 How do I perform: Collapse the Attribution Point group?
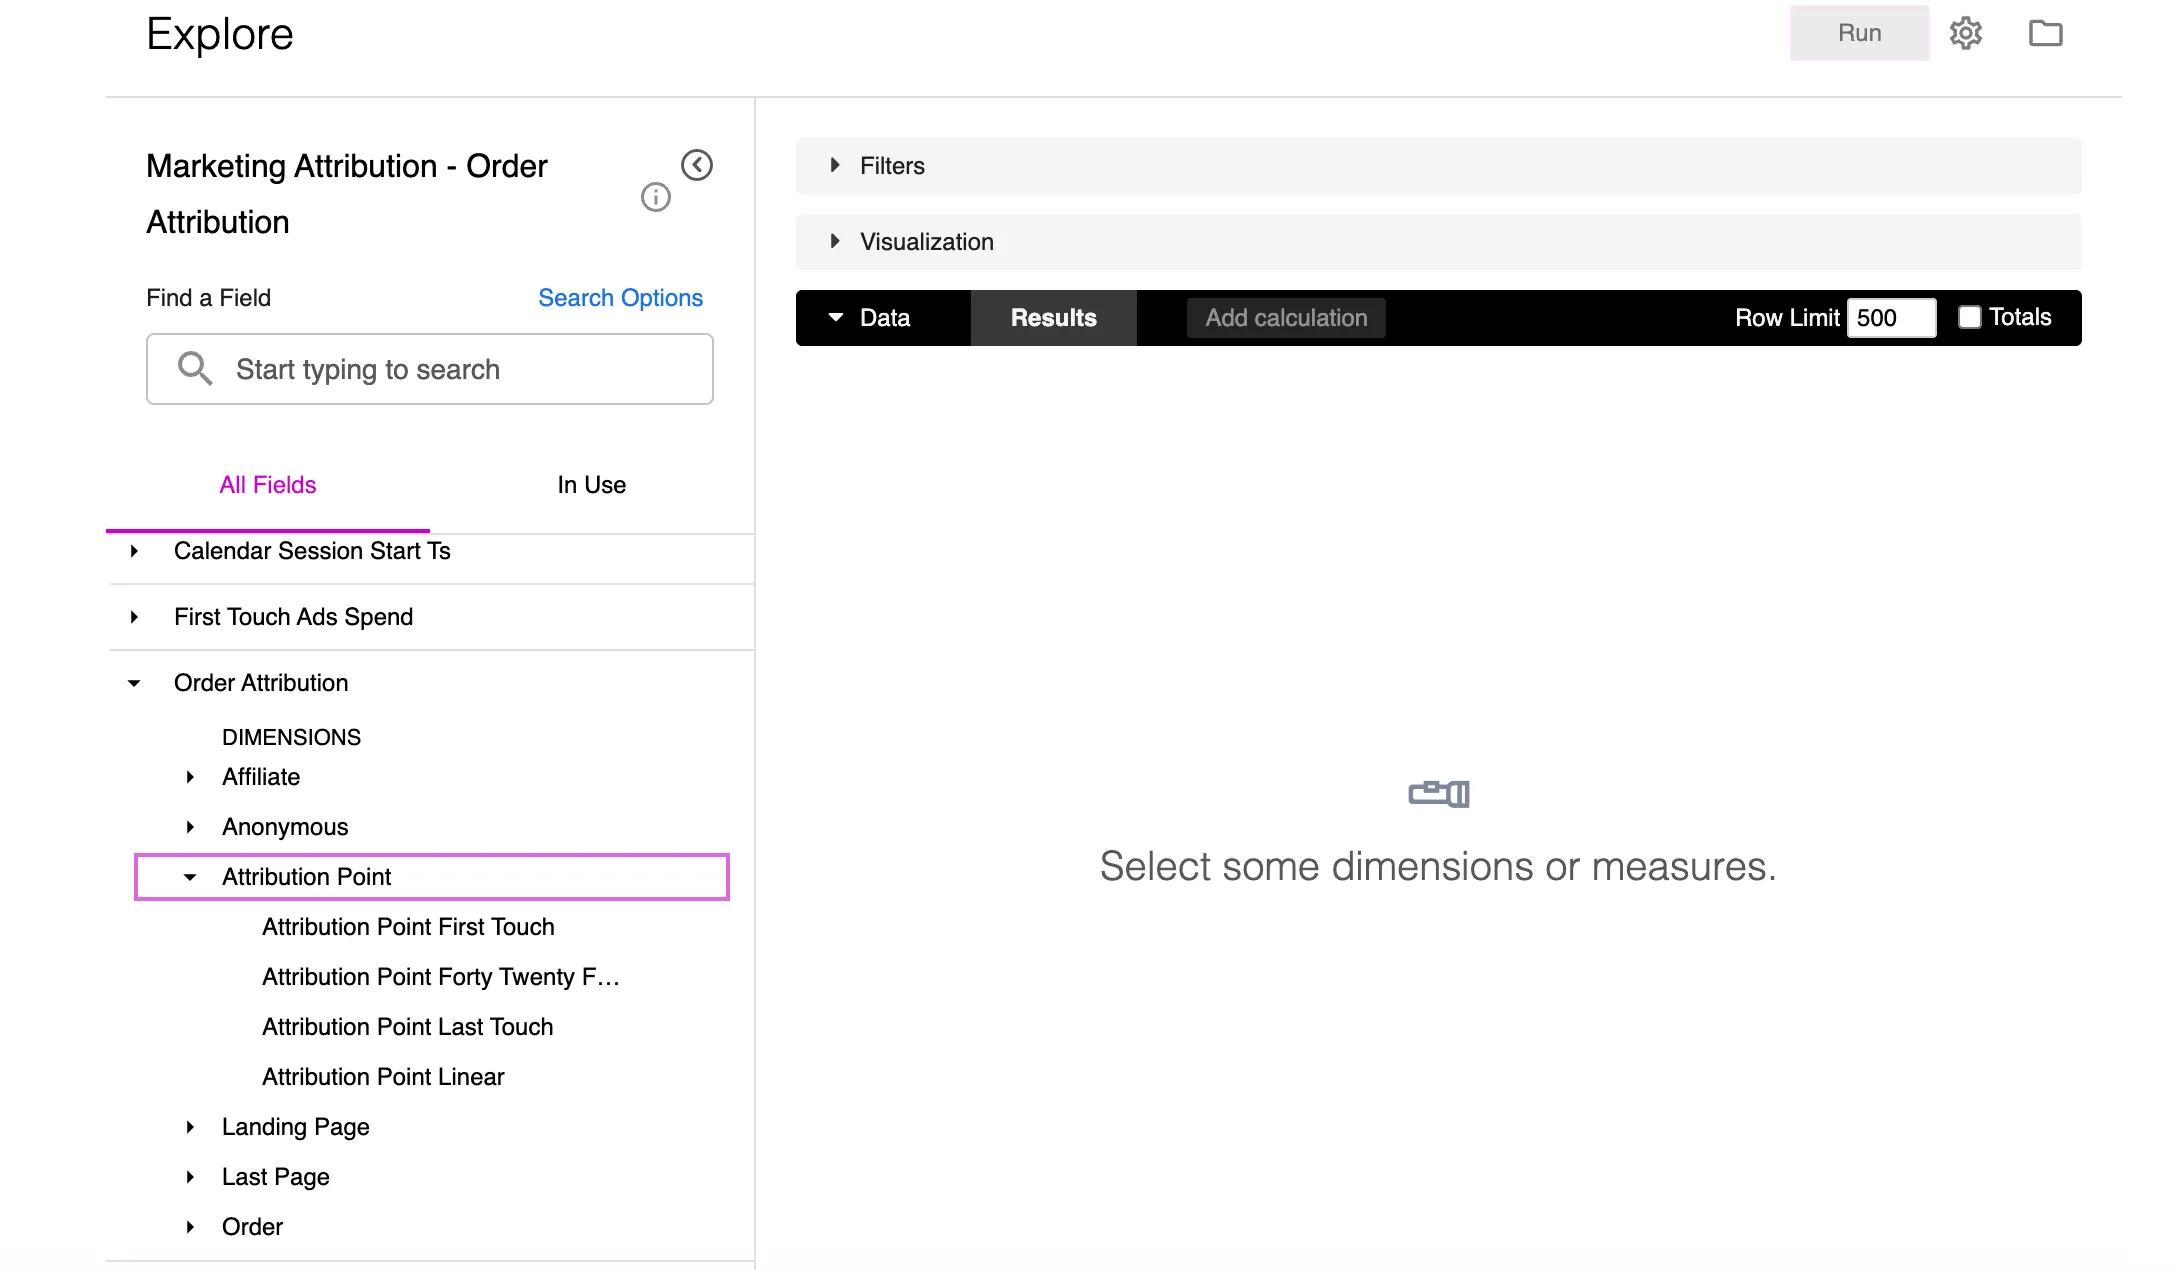[190, 877]
